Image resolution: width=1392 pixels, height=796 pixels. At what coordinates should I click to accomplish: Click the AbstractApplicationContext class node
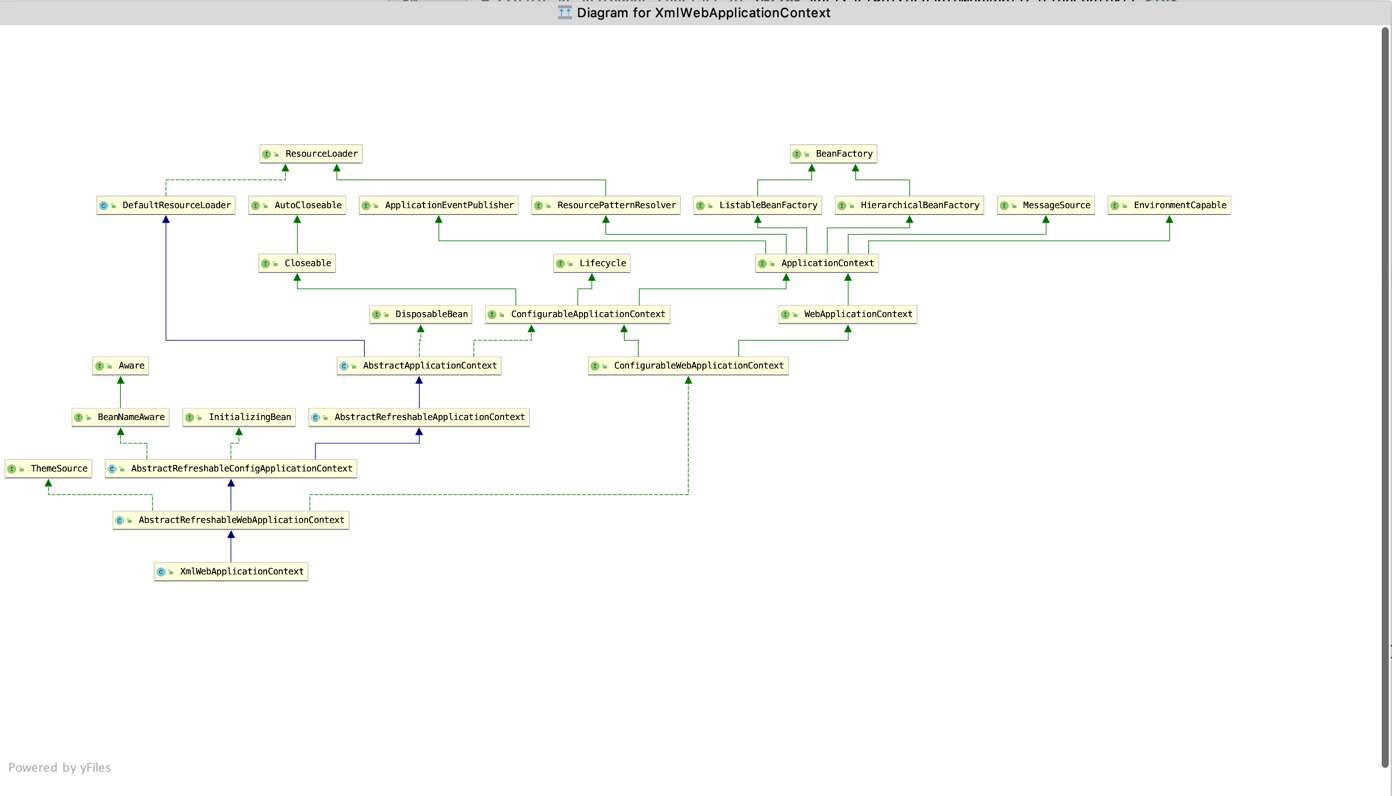click(x=419, y=366)
